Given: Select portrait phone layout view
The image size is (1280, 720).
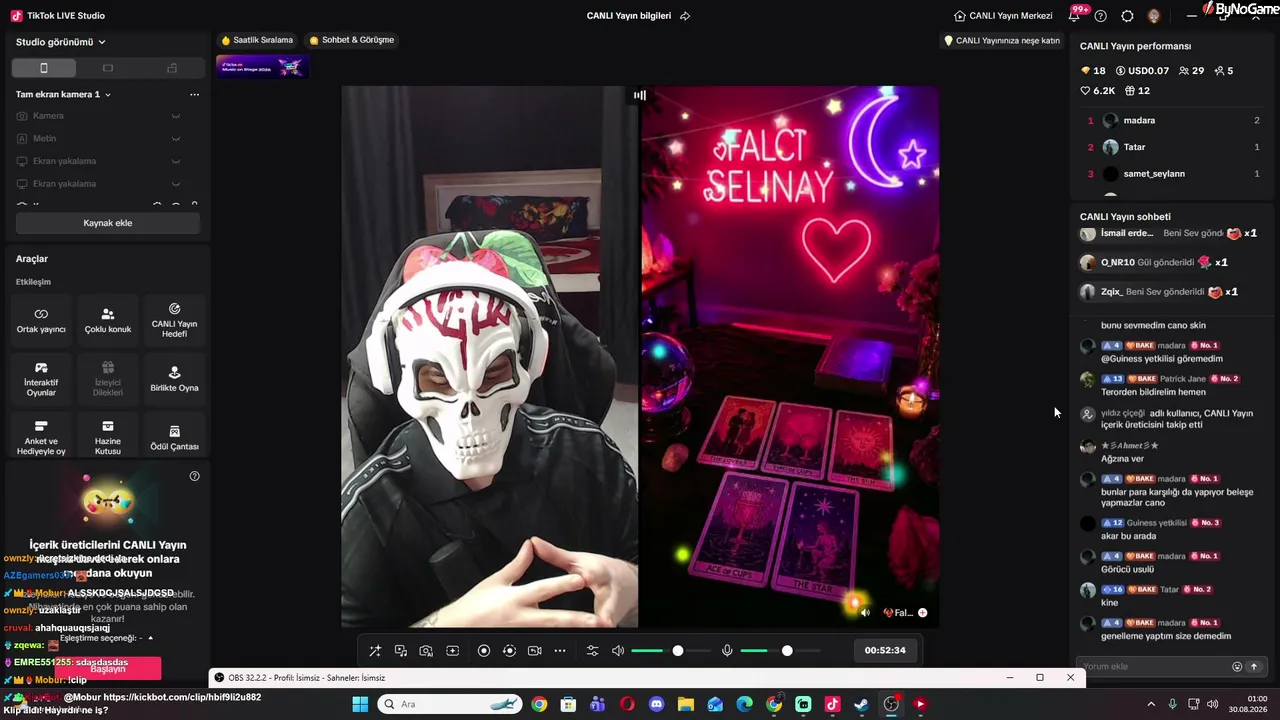Looking at the screenshot, I should click(x=44, y=68).
